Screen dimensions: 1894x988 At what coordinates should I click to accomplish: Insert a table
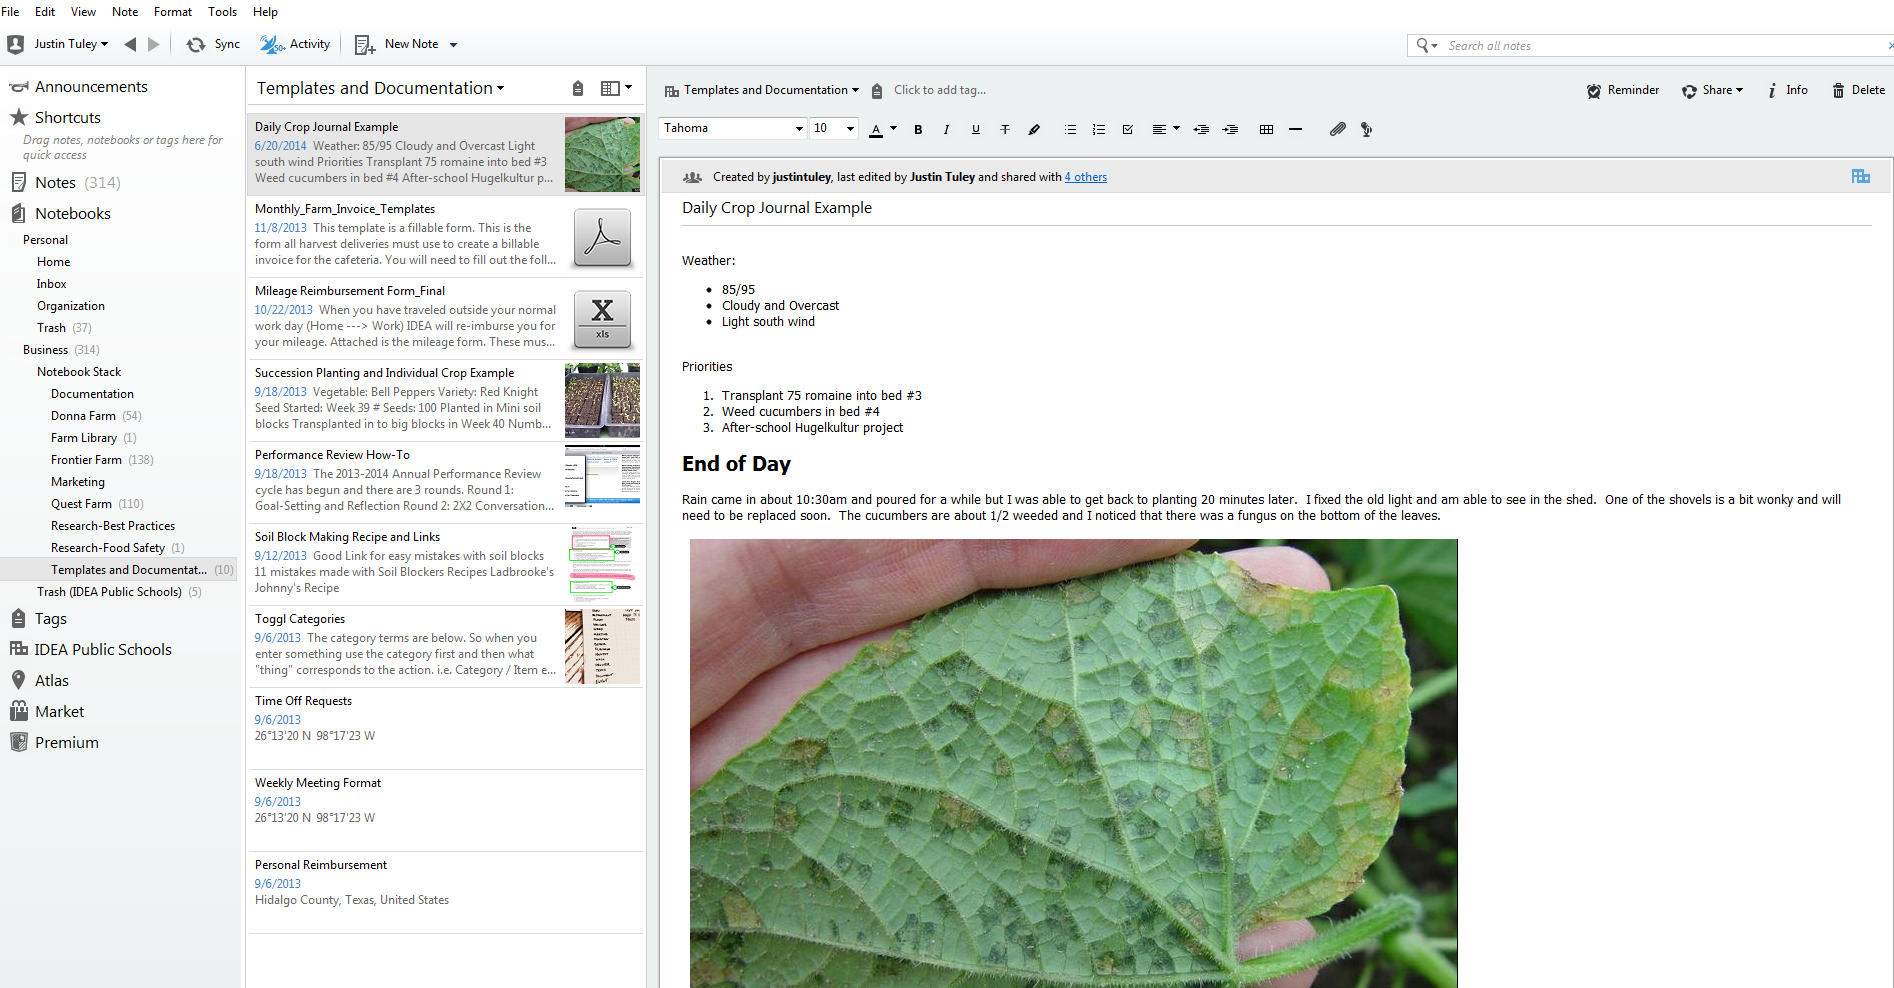(x=1266, y=129)
